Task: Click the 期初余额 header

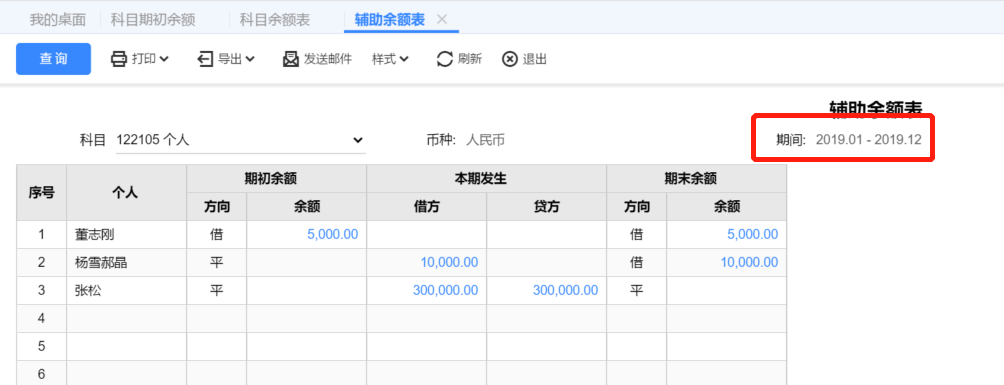Action: (x=277, y=179)
